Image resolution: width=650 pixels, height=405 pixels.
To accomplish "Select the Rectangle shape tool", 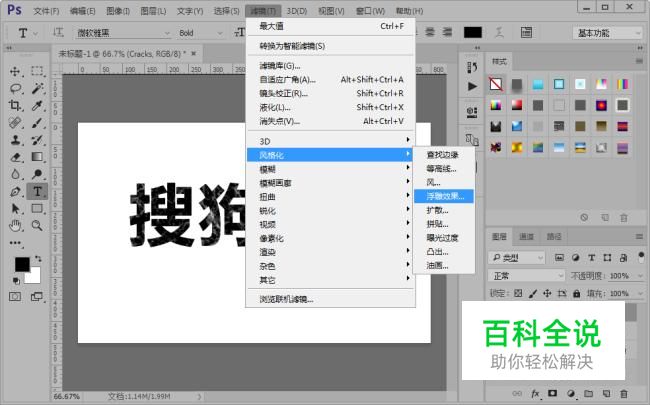I will tap(37, 208).
